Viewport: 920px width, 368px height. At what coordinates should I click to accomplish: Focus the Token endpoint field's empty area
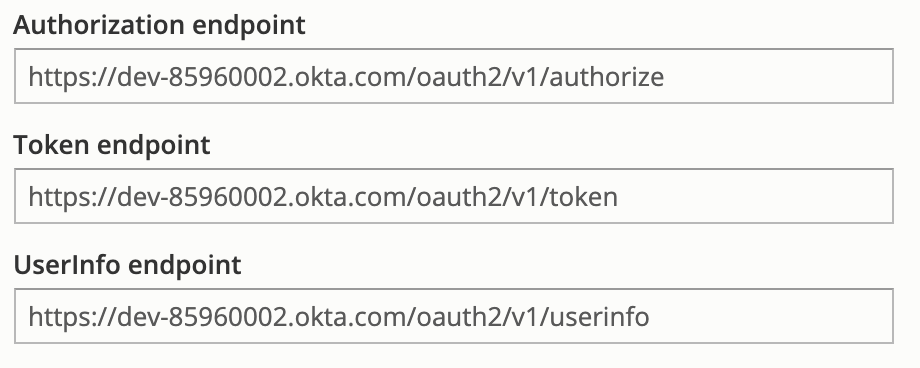pyautogui.click(x=754, y=196)
